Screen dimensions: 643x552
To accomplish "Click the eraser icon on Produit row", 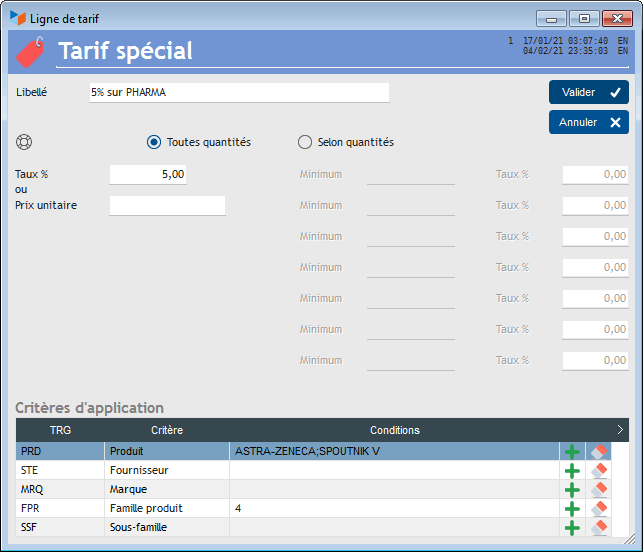I will 598,452.
